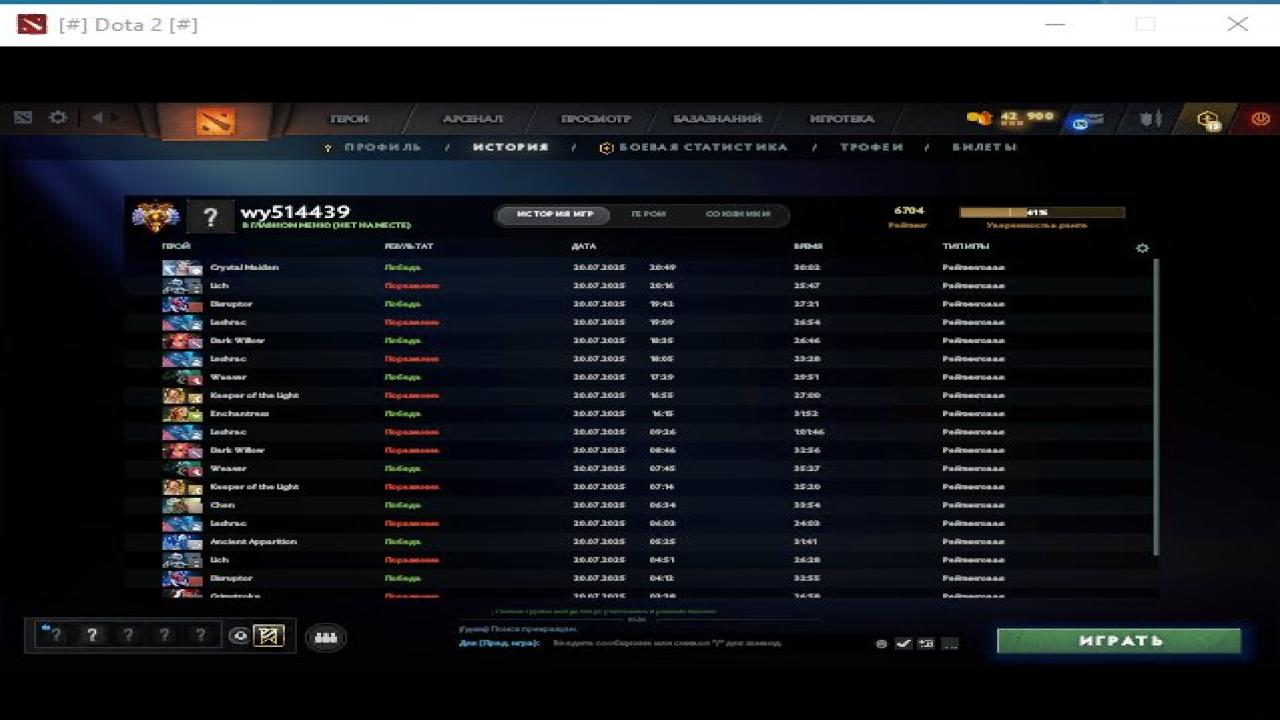Open match table settings gear icon

tap(1142, 248)
